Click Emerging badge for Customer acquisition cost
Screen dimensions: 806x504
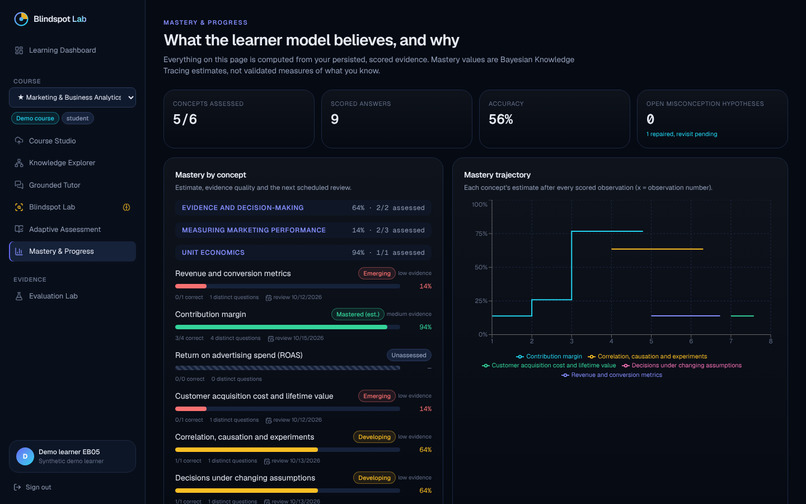pyautogui.click(x=377, y=396)
